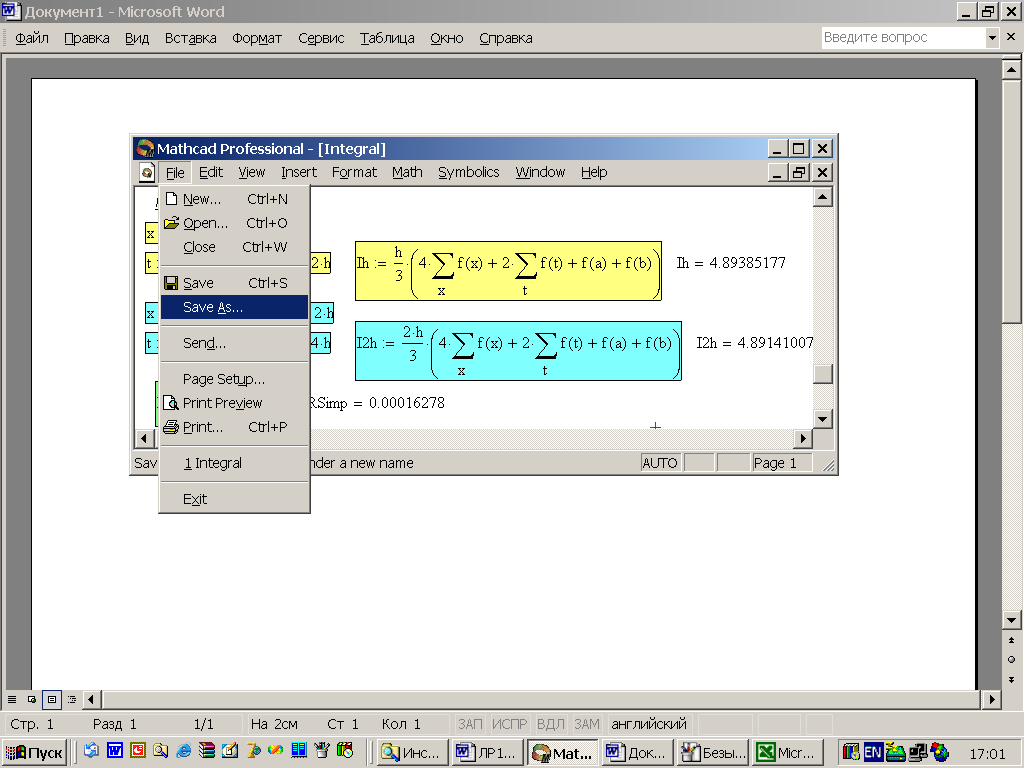Click the Mathcad document icon left of File menu
The image size is (1024, 768).
coord(147,172)
